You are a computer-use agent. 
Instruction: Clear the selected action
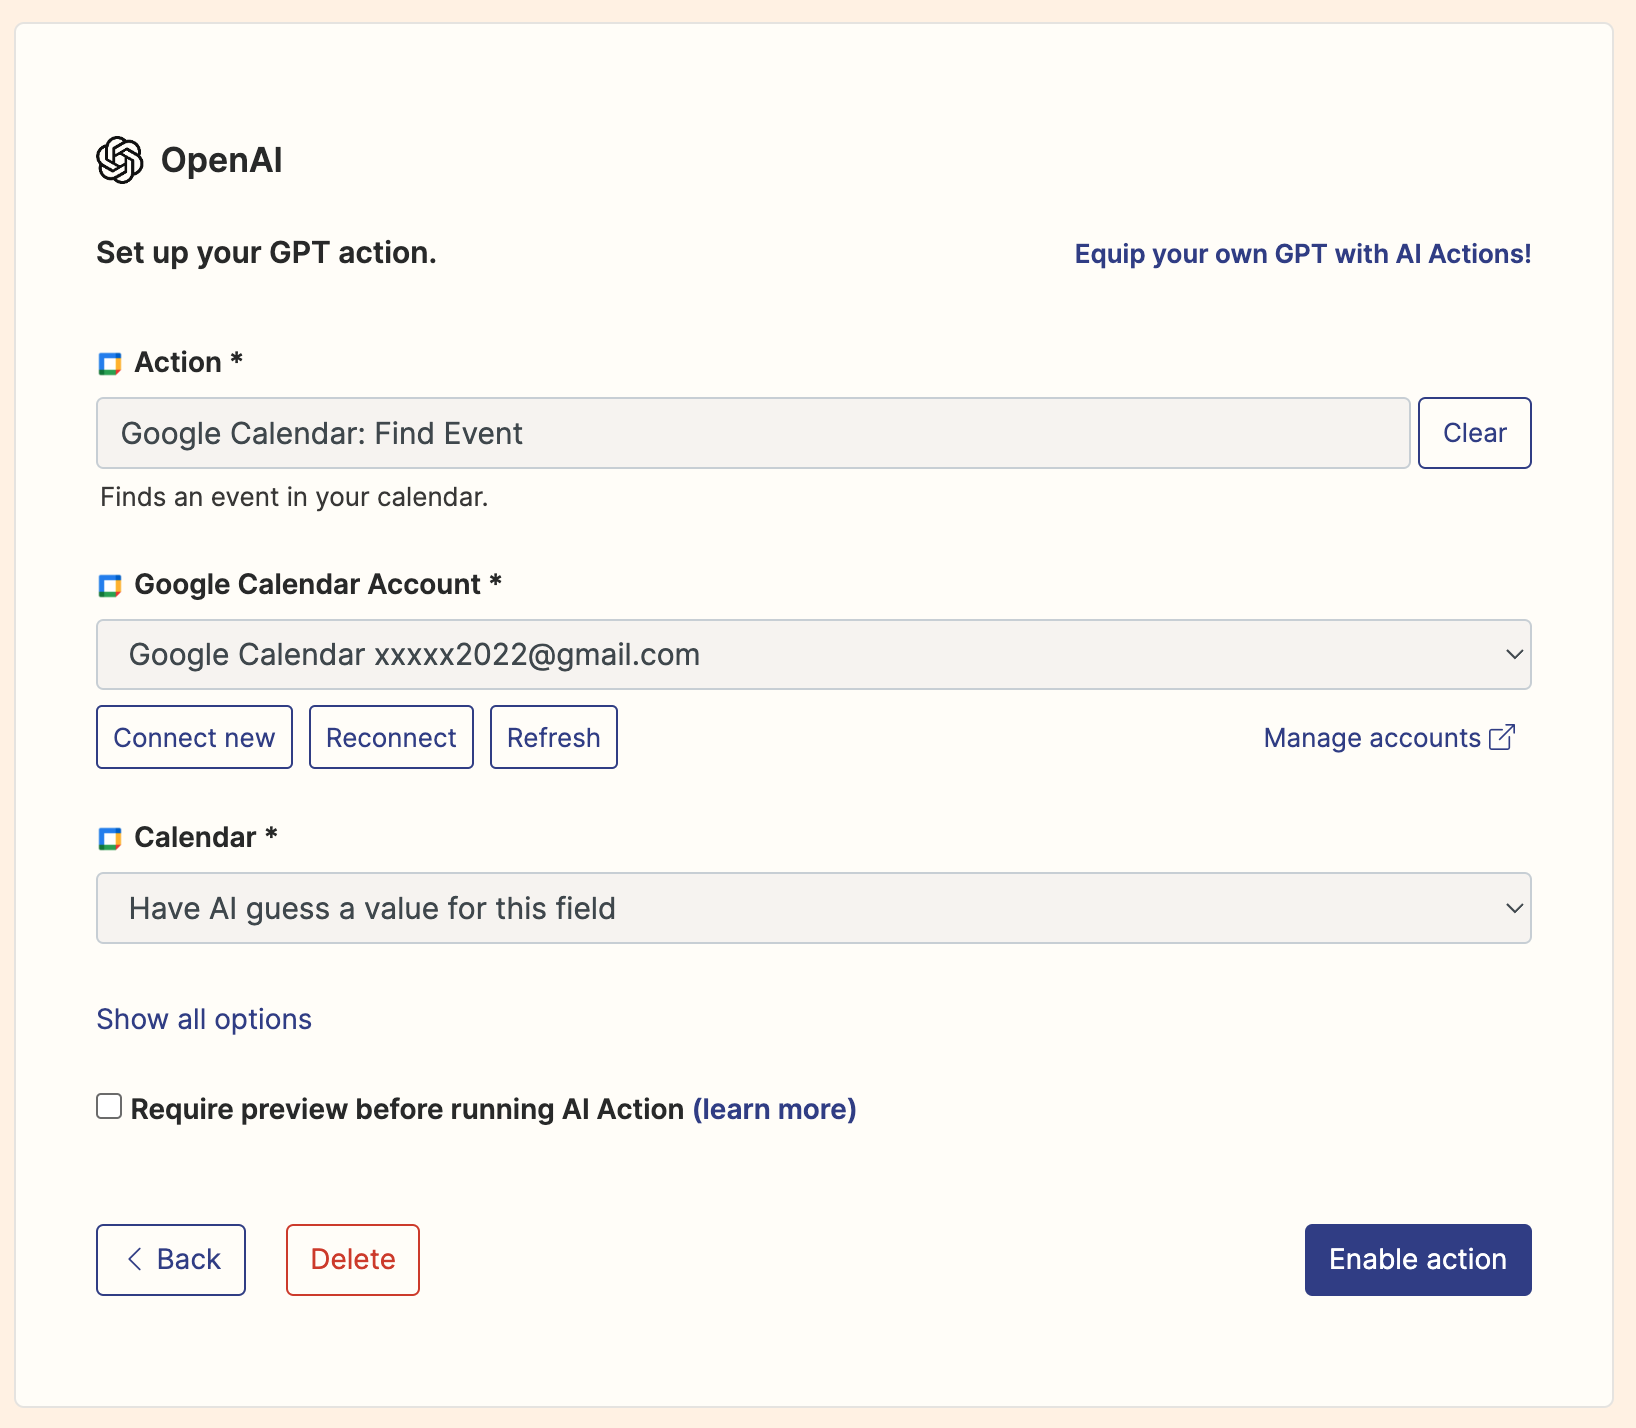(1474, 433)
